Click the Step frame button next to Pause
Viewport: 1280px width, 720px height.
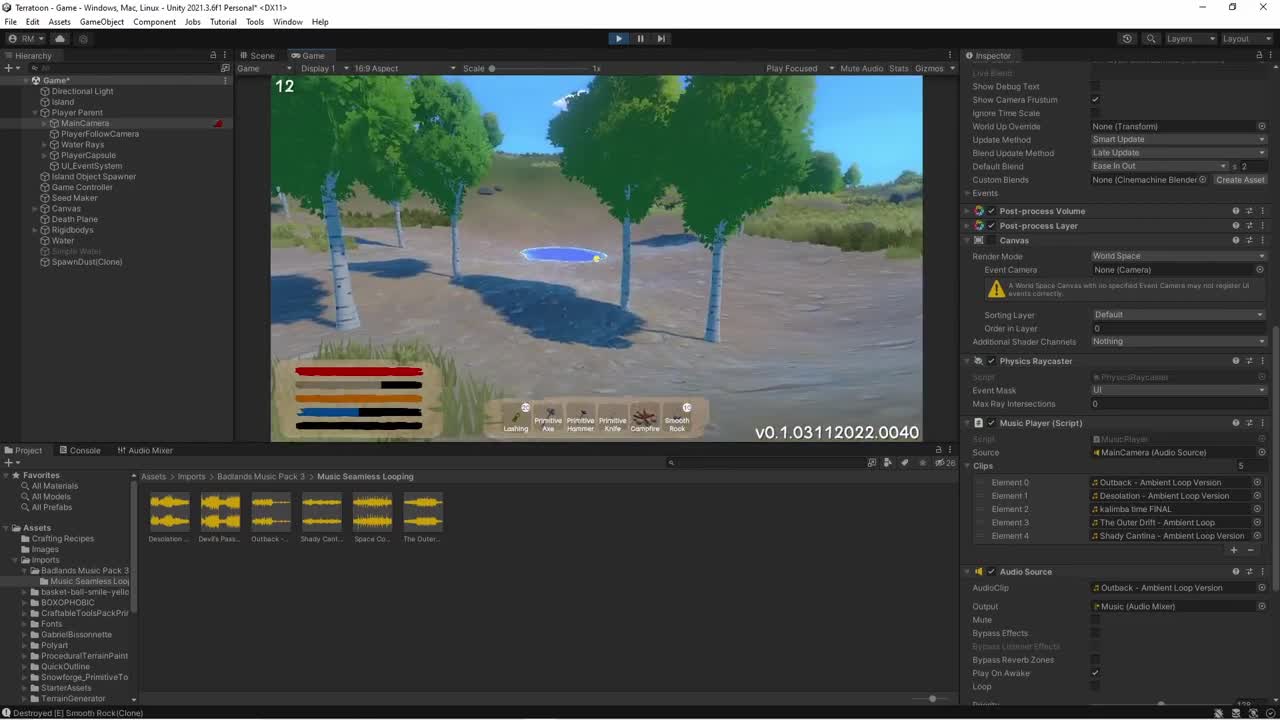(x=661, y=38)
